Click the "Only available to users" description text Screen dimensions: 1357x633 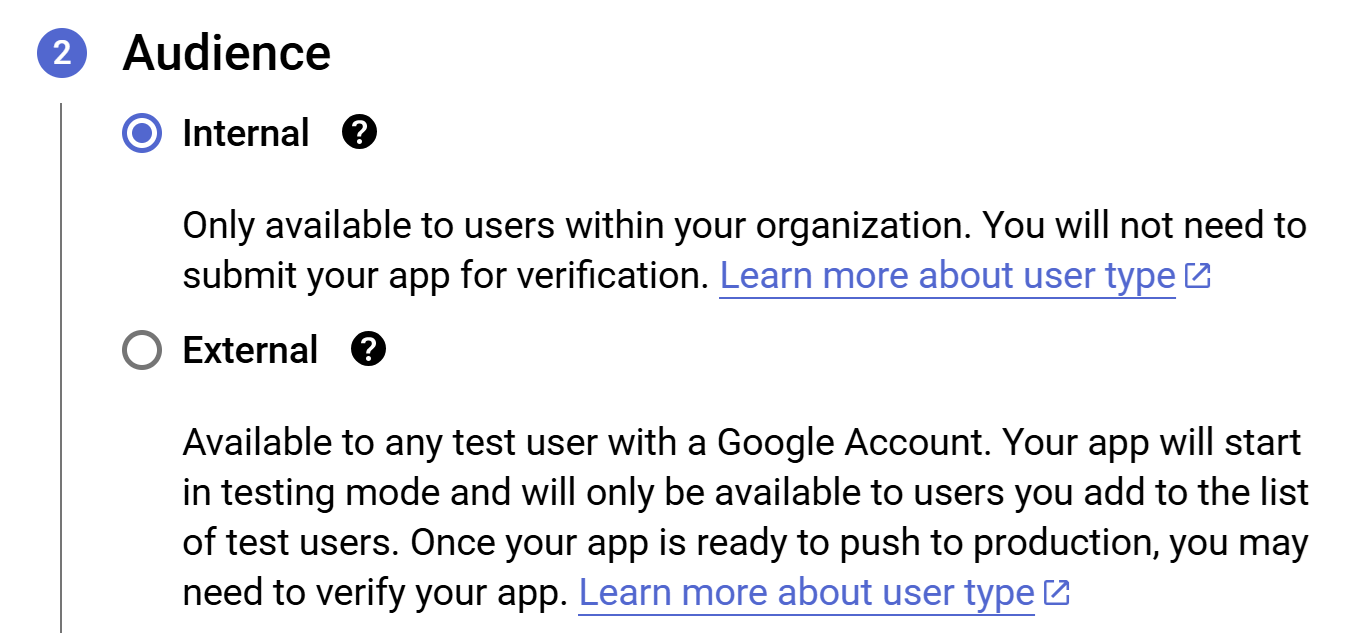point(370,226)
